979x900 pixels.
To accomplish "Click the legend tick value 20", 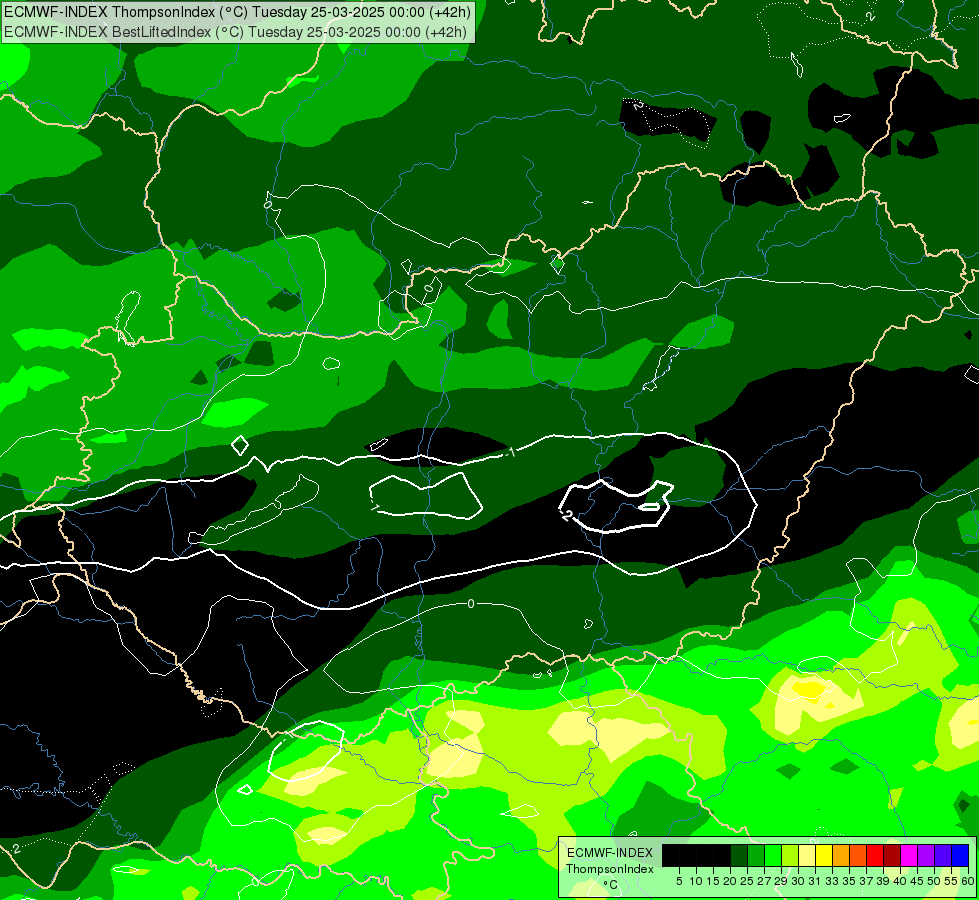I will 730,881.
